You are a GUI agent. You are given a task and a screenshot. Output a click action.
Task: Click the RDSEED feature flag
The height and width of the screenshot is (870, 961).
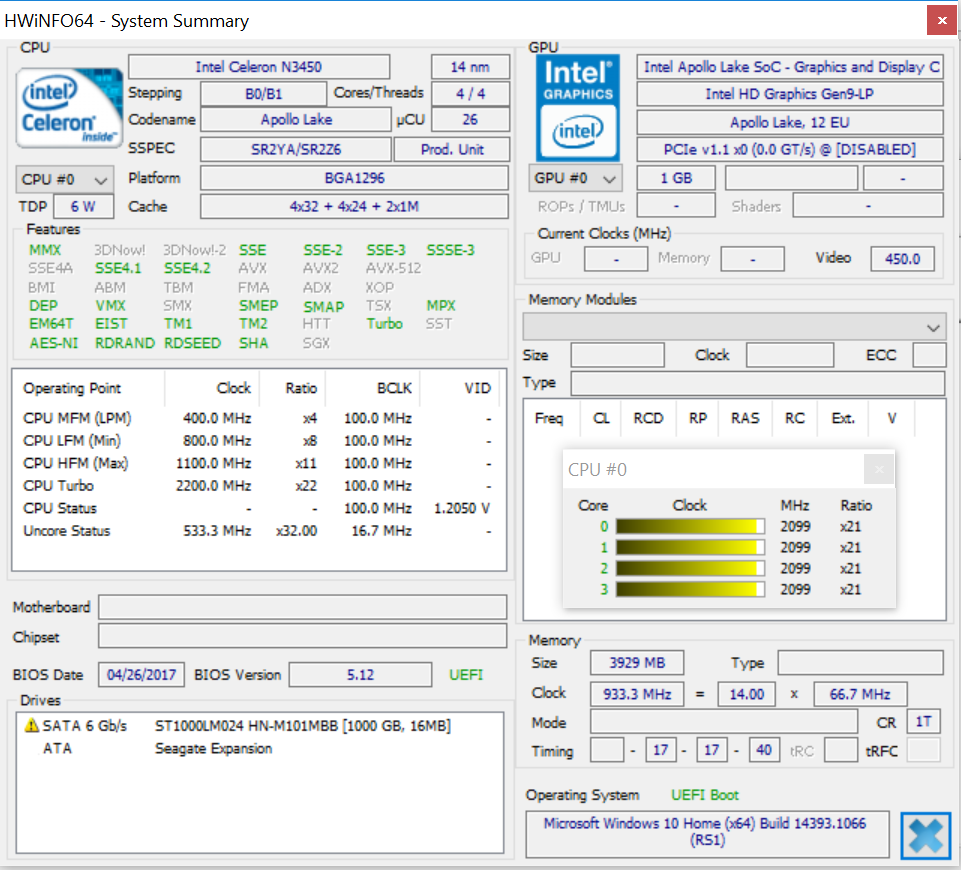pos(192,343)
